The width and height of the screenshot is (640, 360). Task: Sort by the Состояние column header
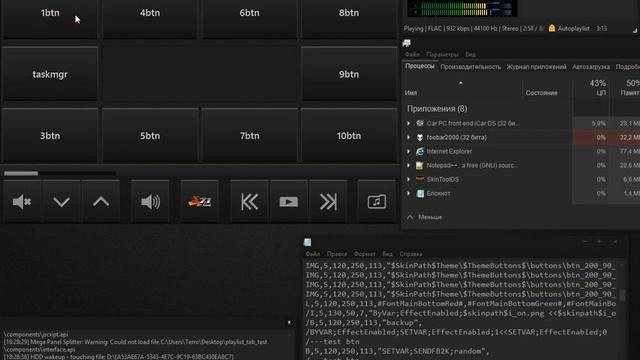click(x=541, y=93)
